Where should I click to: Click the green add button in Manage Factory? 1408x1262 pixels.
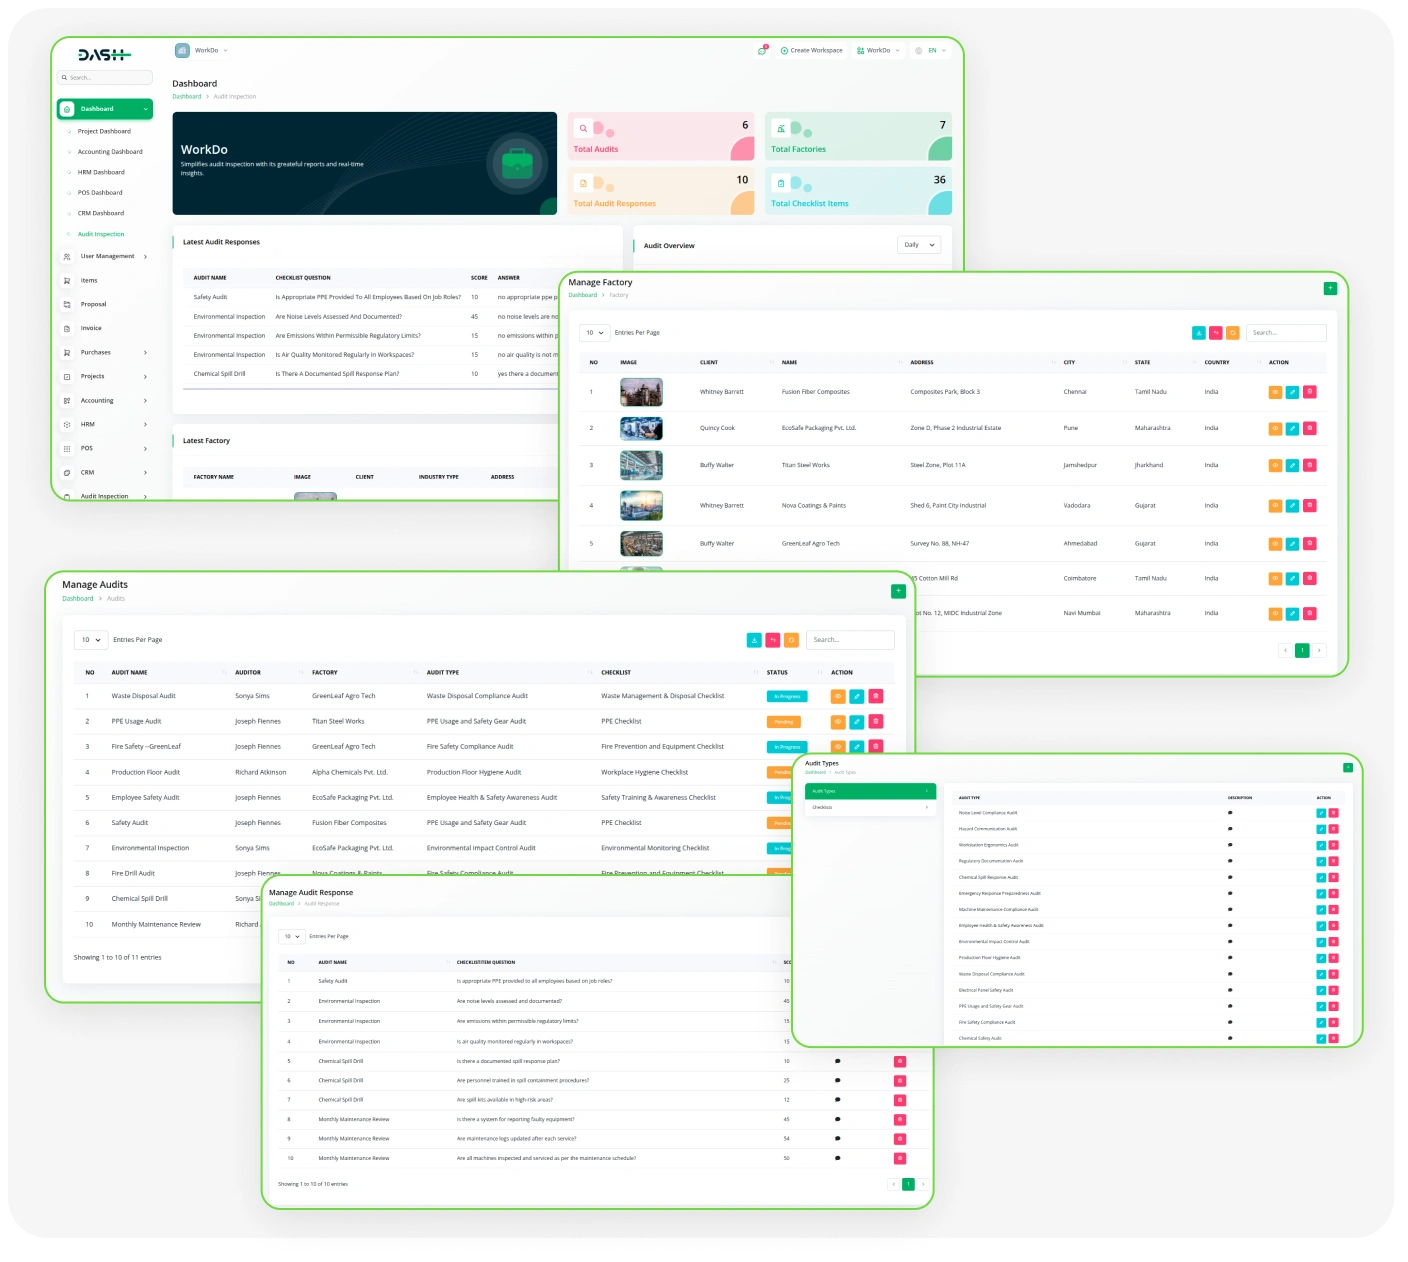point(1330,288)
